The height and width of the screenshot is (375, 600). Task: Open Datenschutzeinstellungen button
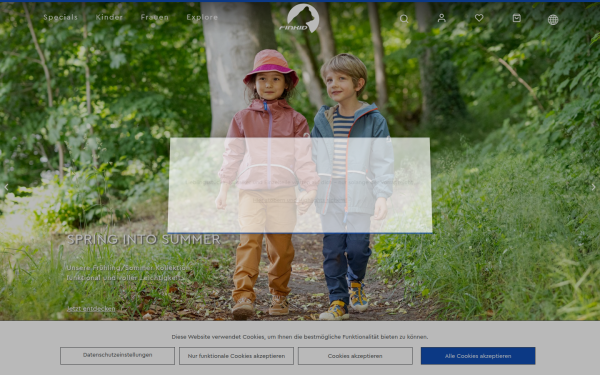[117, 355]
